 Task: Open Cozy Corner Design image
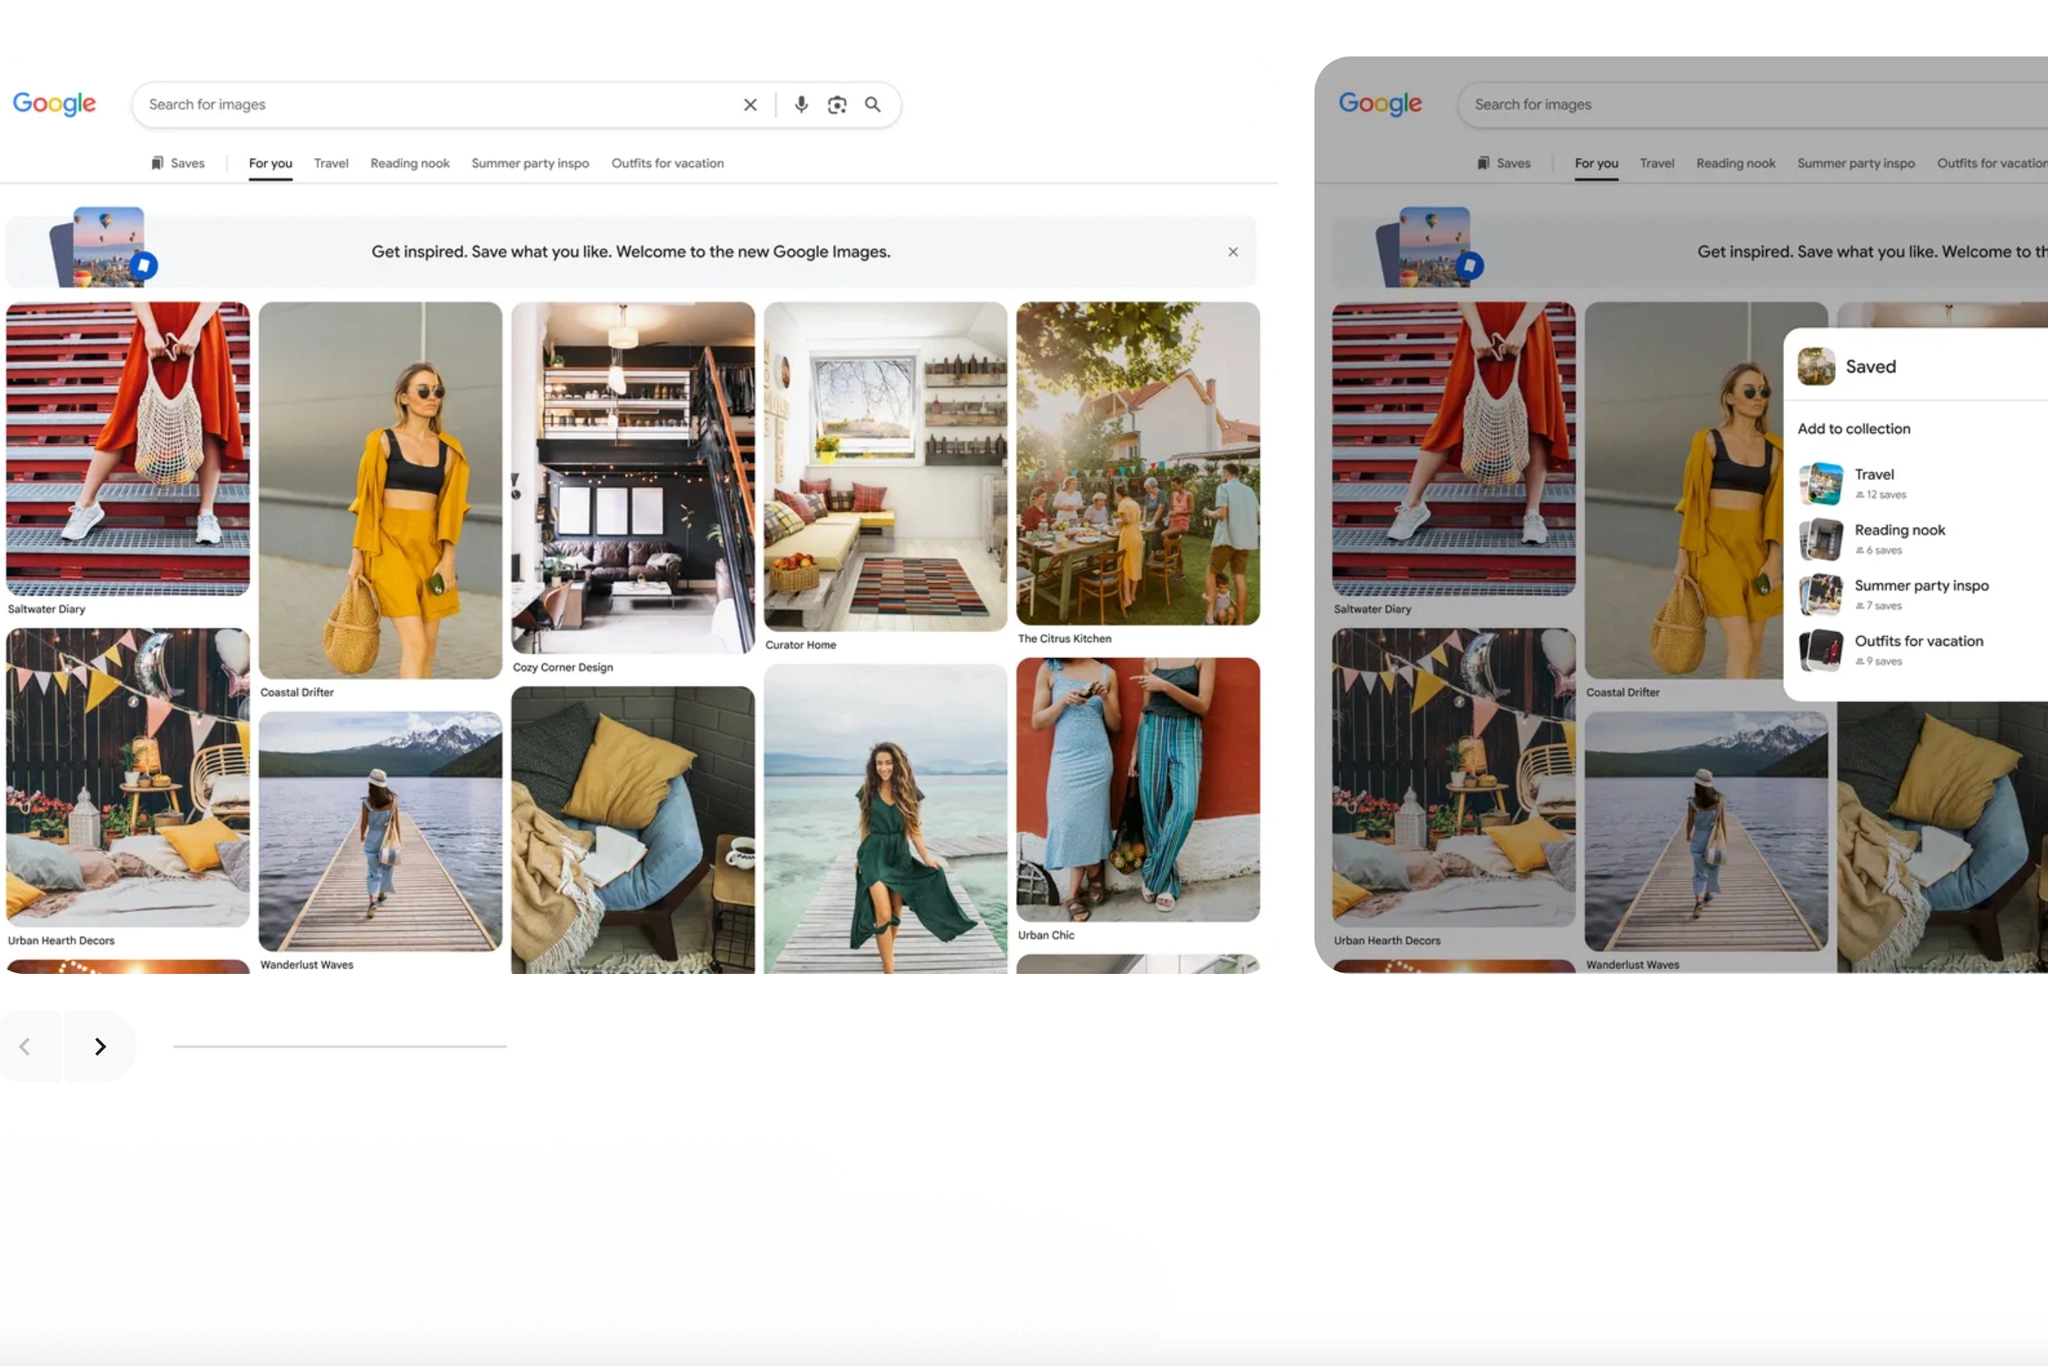(x=633, y=478)
